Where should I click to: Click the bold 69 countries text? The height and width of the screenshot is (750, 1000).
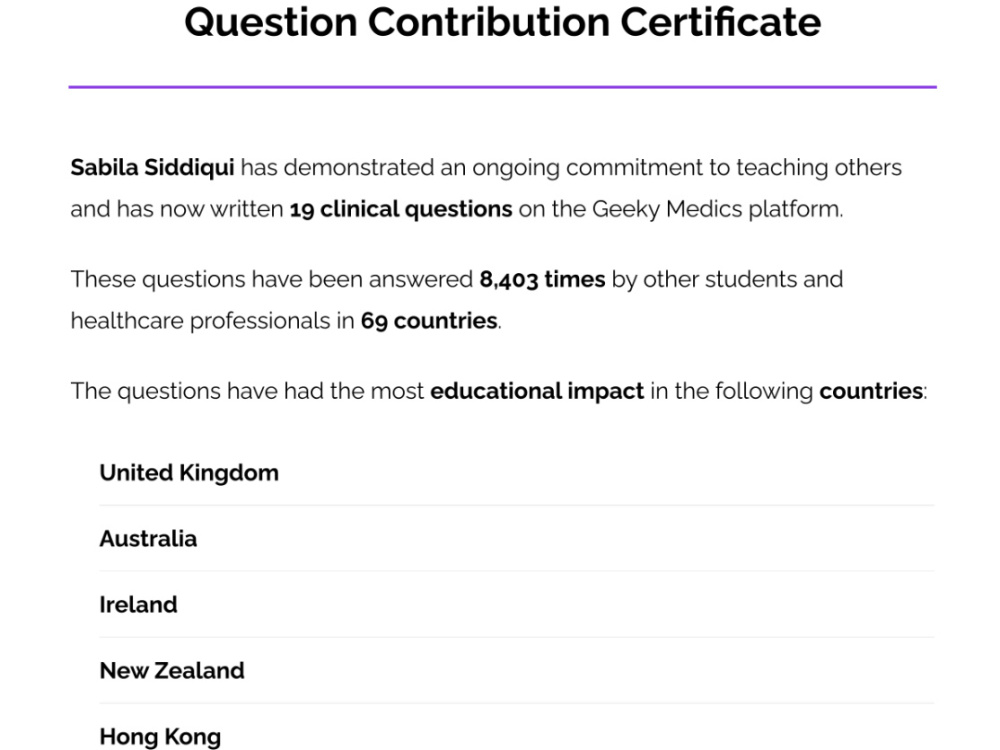coord(429,321)
